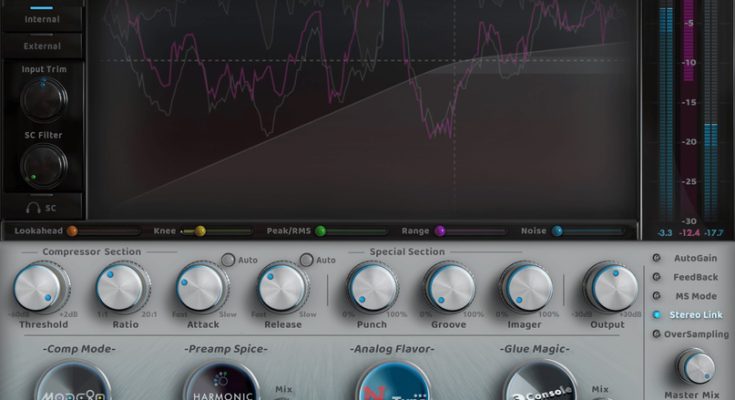Viewport: 735px width, 400px height.
Task: Select the Internal sidechain source
Action: [x=41, y=19]
